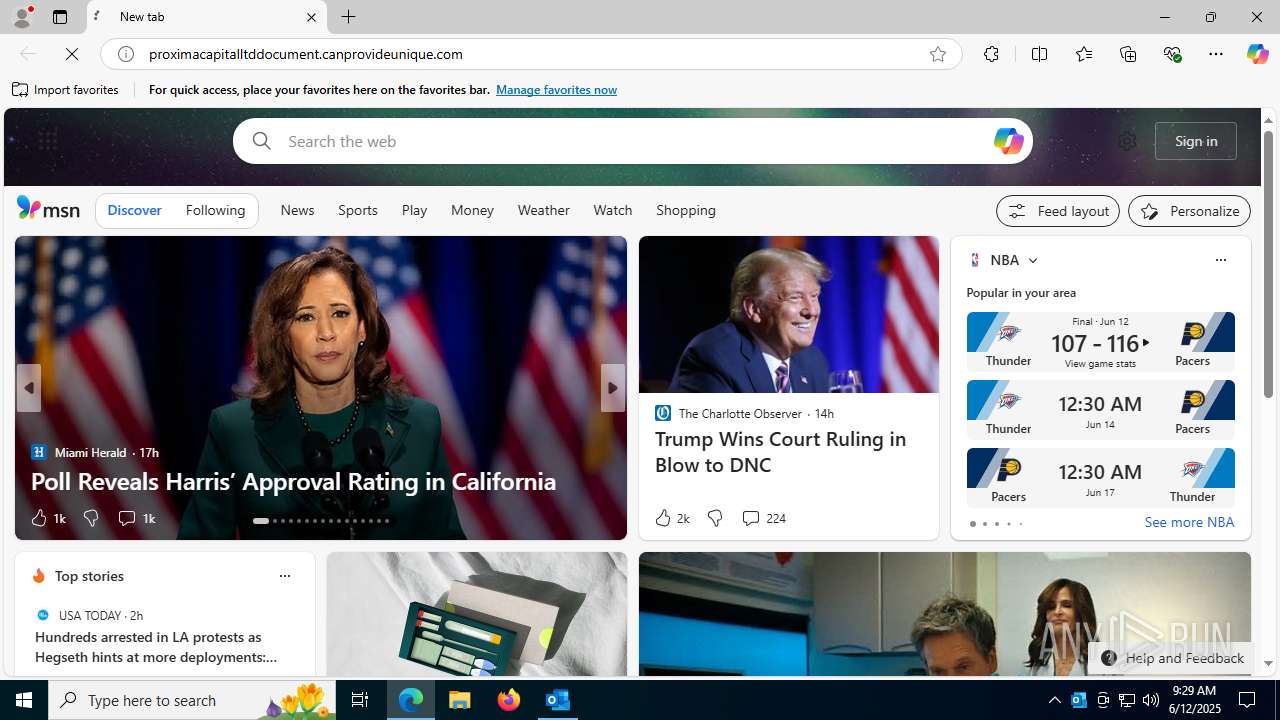Like the Trump court ruling story
This screenshot has height=720, width=1280.
coord(671,518)
